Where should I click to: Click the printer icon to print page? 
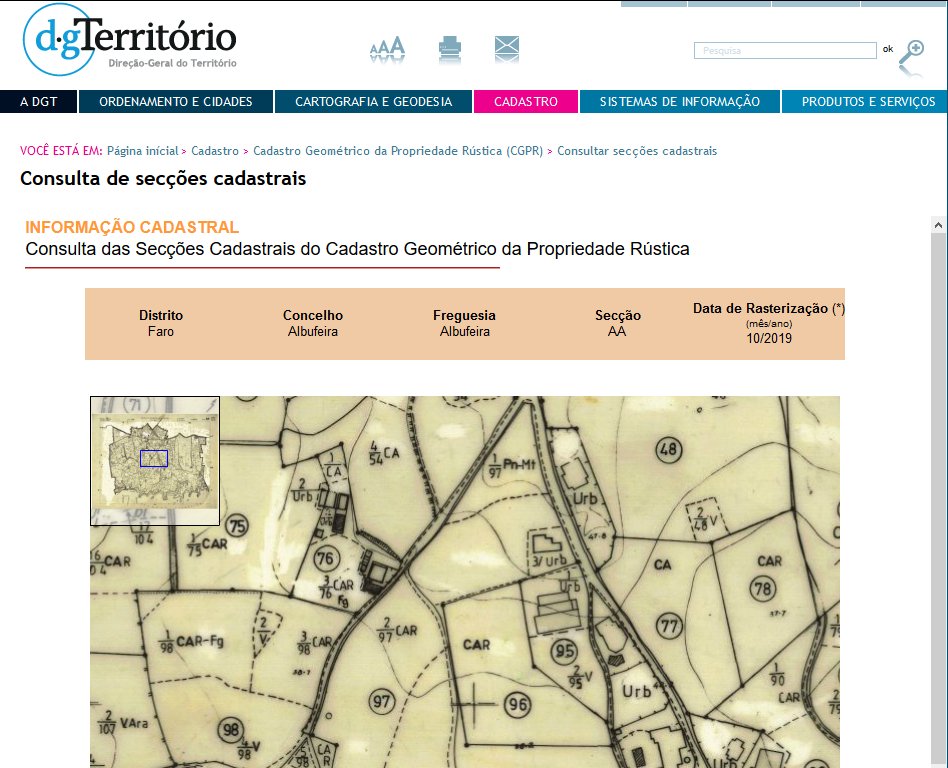[x=449, y=47]
